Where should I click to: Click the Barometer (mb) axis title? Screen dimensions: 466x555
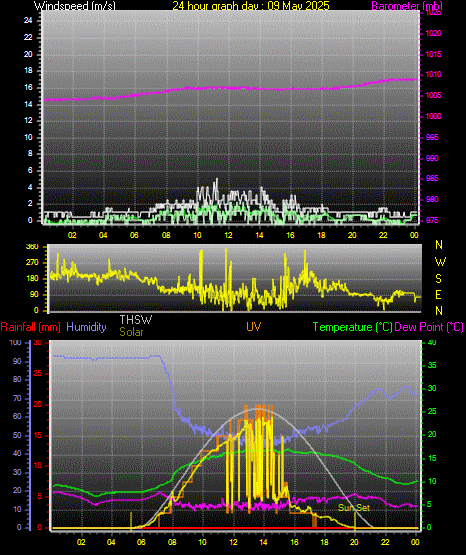407,5
